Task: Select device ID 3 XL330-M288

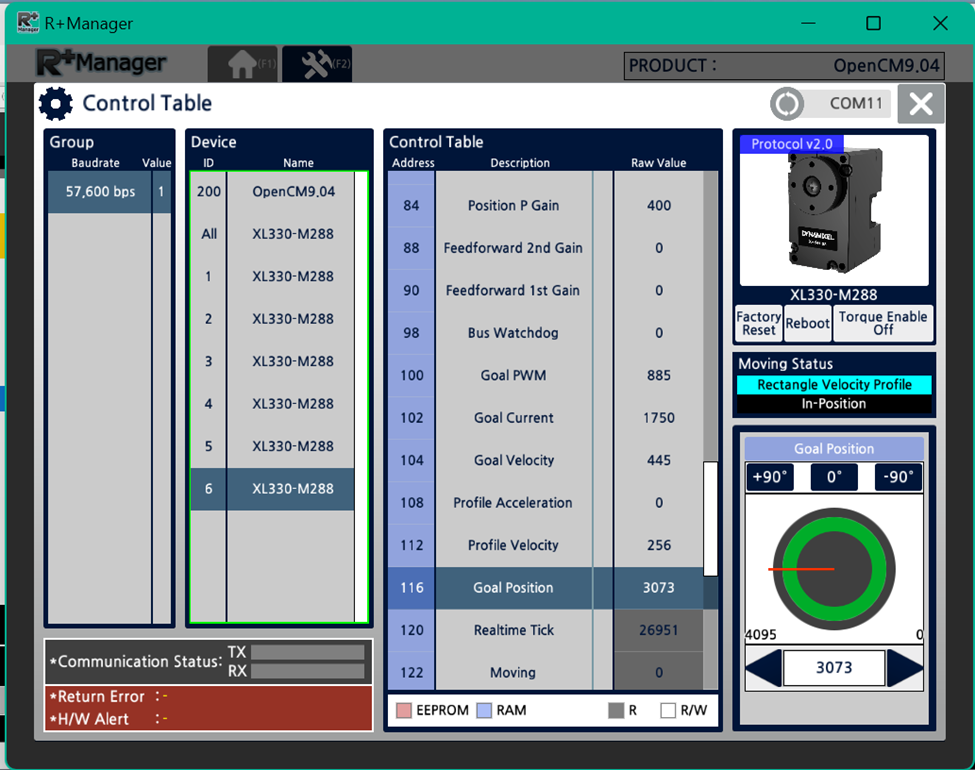Action: 272,361
